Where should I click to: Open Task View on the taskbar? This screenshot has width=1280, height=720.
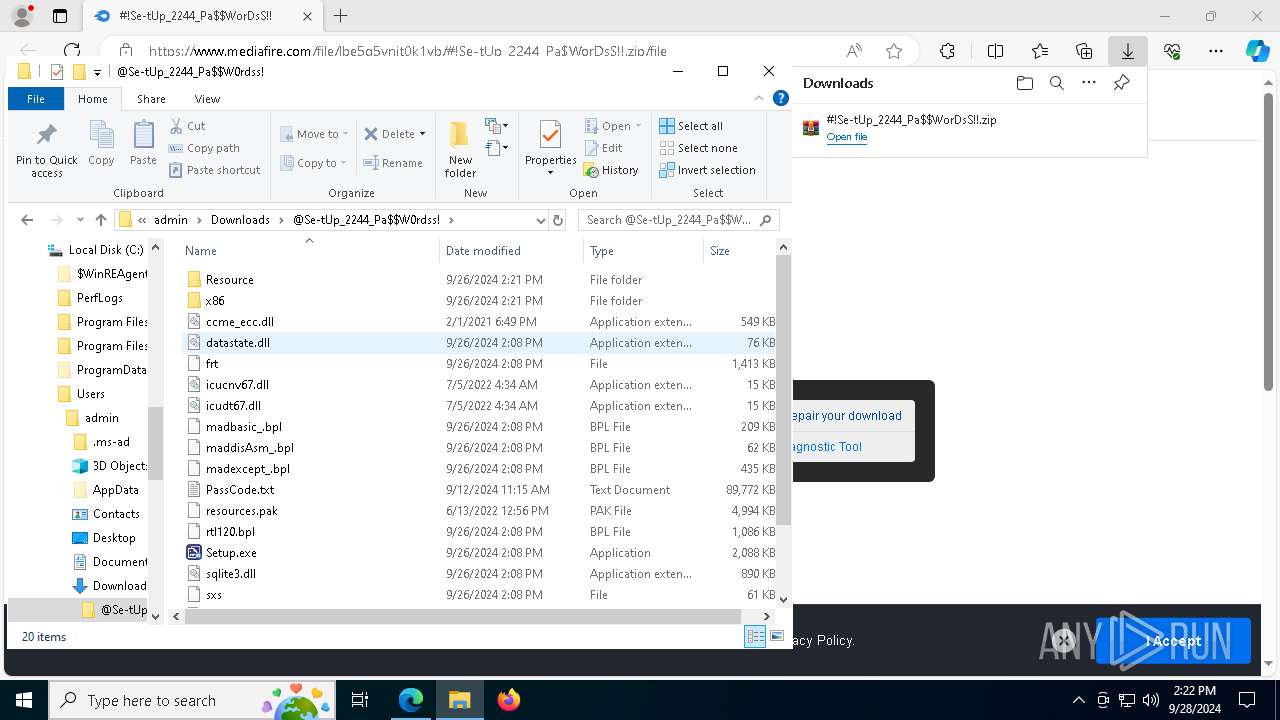coord(360,700)
